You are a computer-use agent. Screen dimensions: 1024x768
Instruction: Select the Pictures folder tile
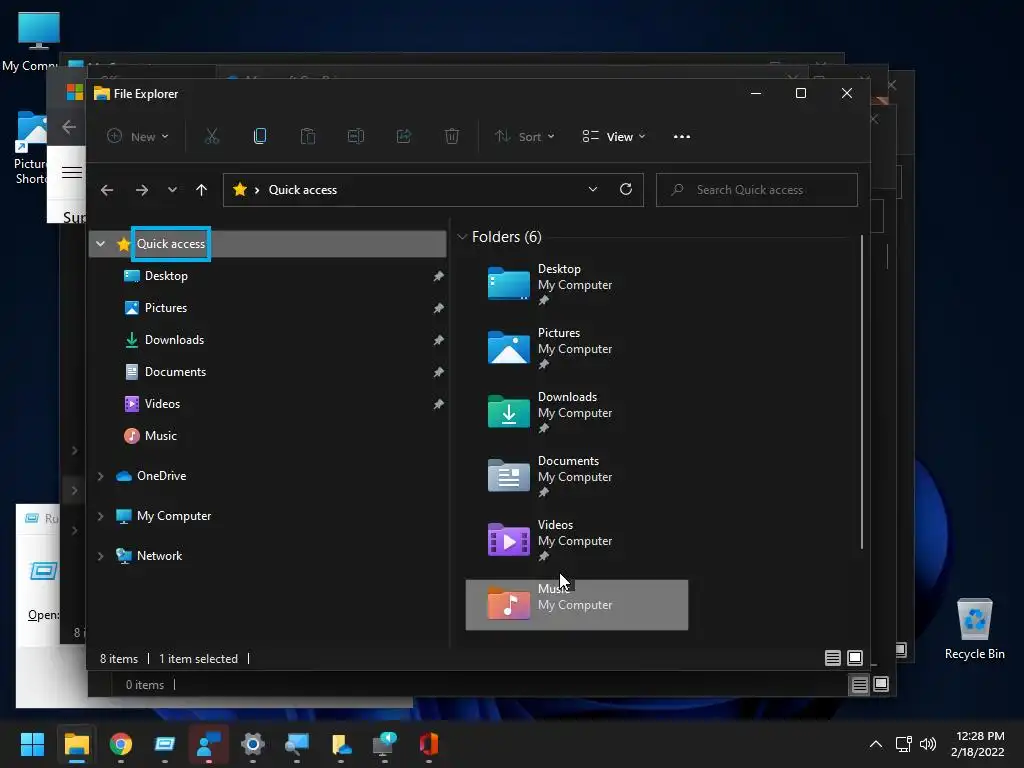click(x=577, y=349)
